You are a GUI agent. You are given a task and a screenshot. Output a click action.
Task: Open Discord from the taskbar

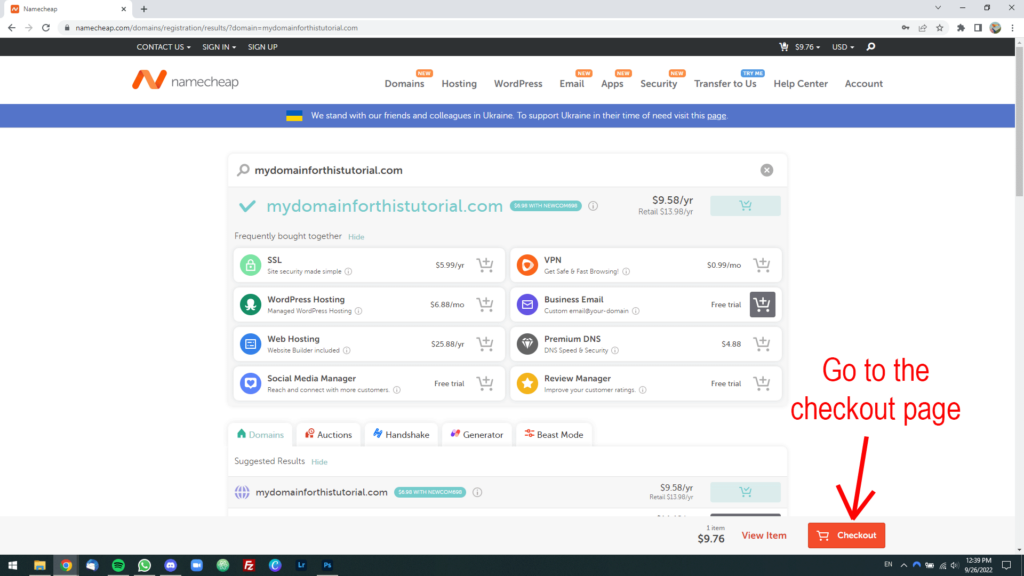[170, 566]
